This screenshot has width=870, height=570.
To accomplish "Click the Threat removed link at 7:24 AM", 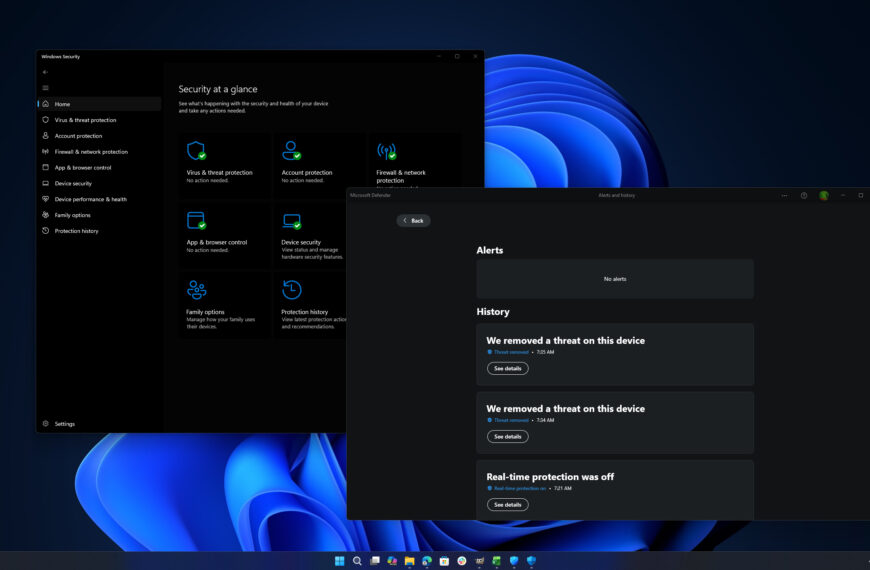I will click(511, 420).
